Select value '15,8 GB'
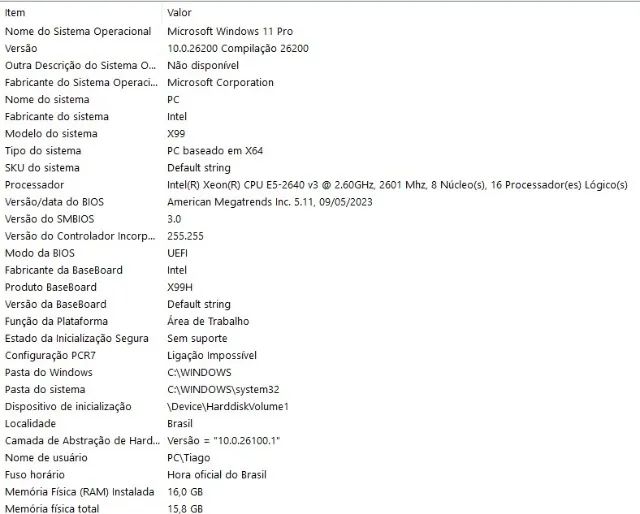 pos(185,509)
